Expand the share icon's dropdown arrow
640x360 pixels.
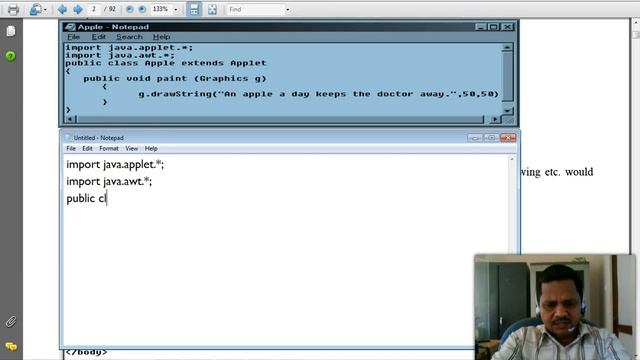45,10
